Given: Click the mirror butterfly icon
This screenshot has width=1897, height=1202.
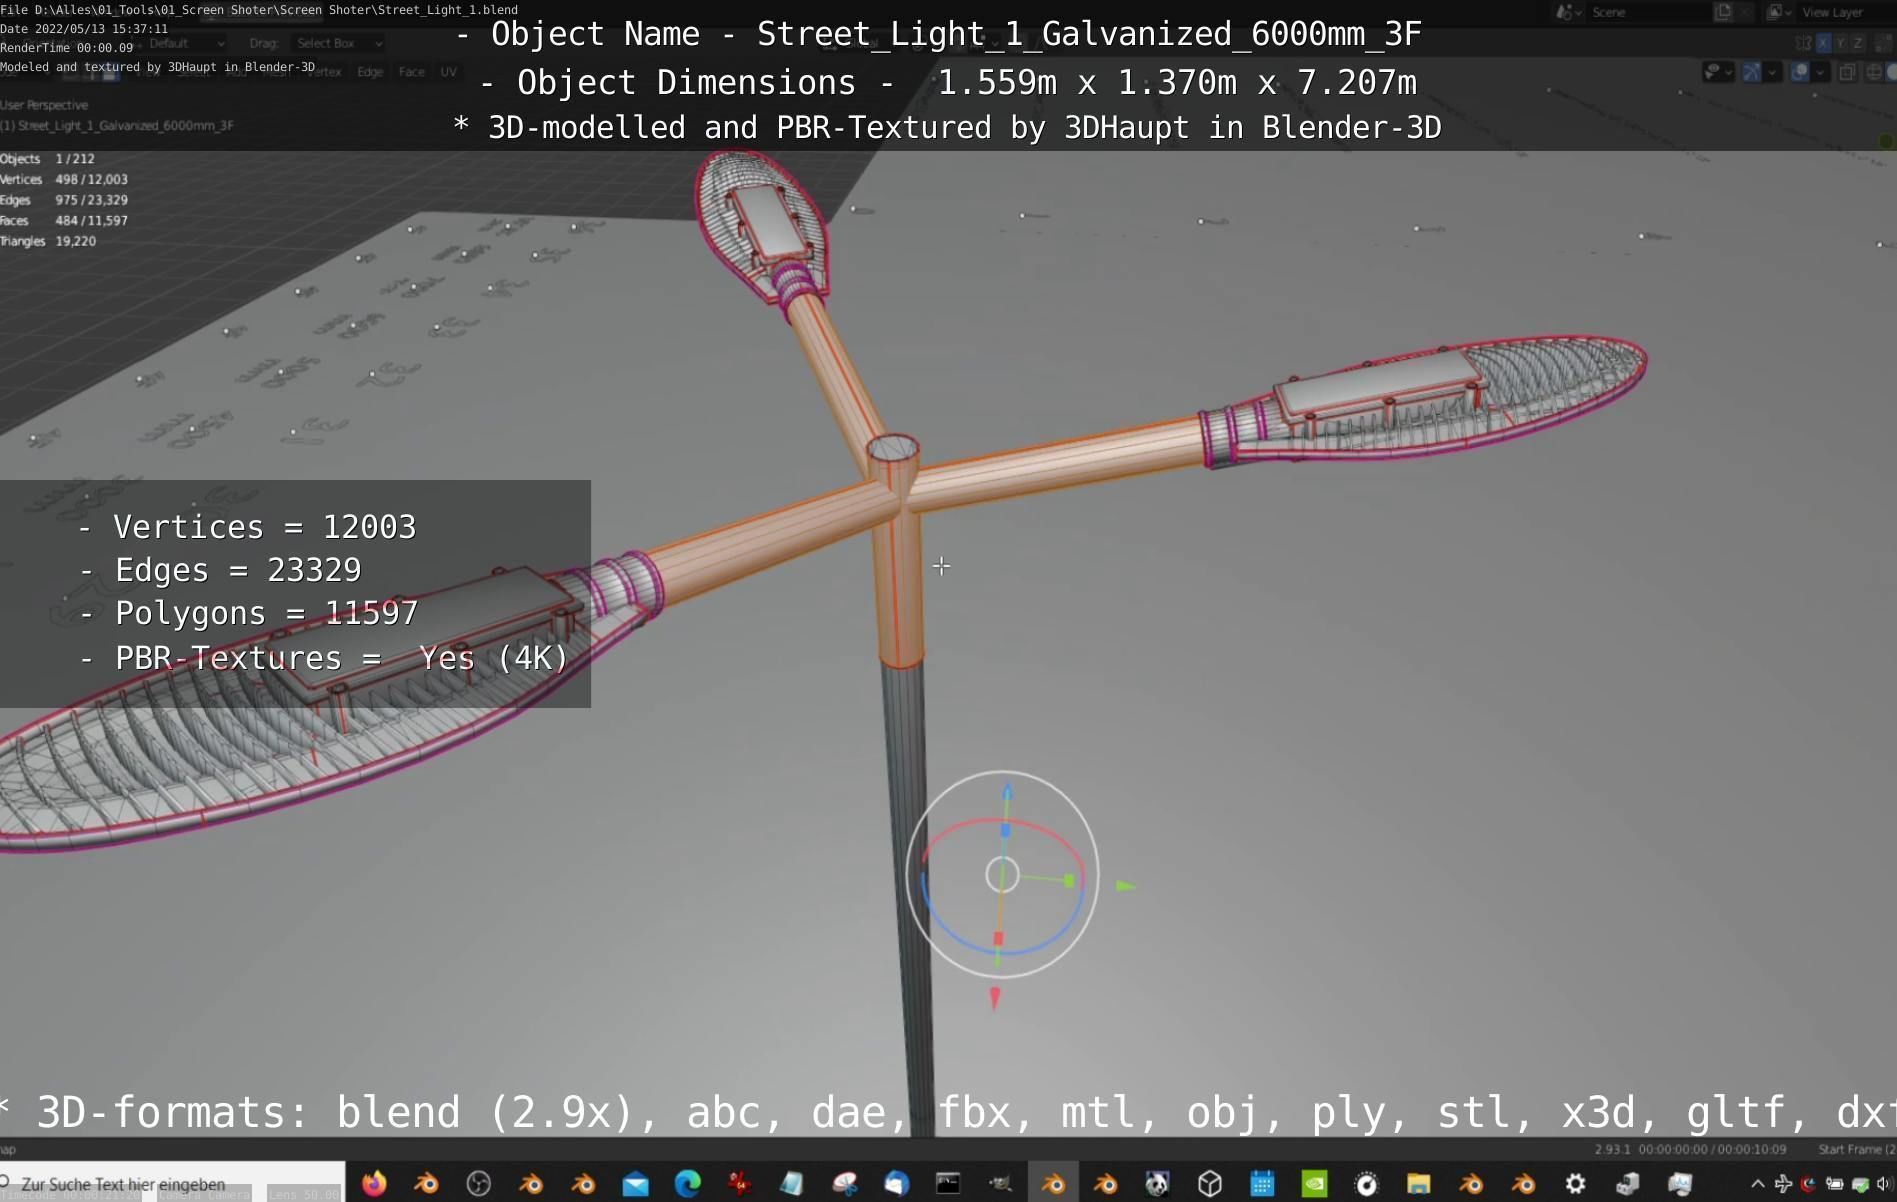Looking at the screenshot, I should click(x=1803, y=43).
